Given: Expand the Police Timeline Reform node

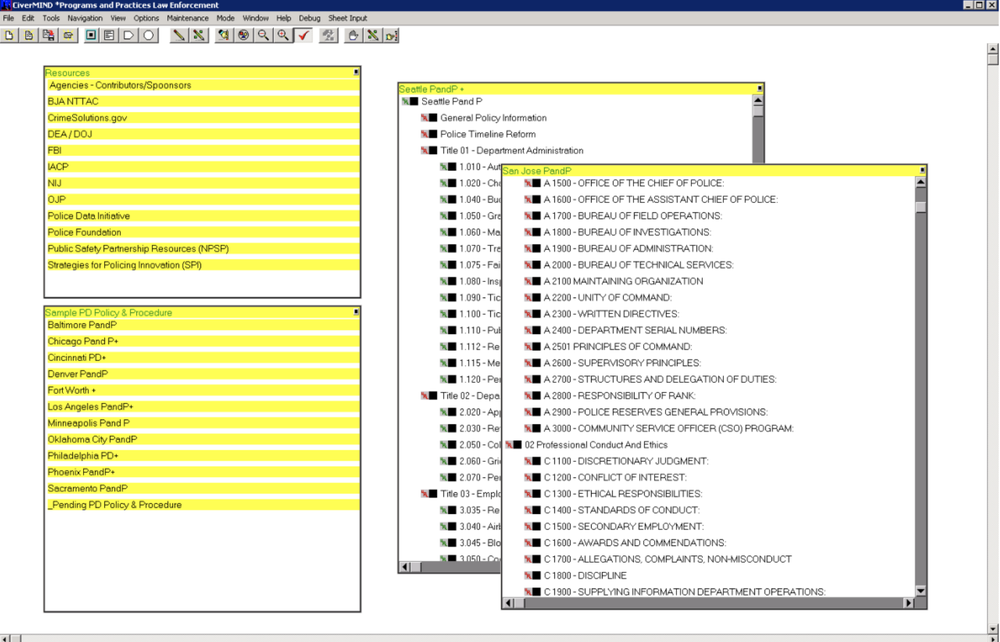Looking at the screenshot, I should [424, 134].
